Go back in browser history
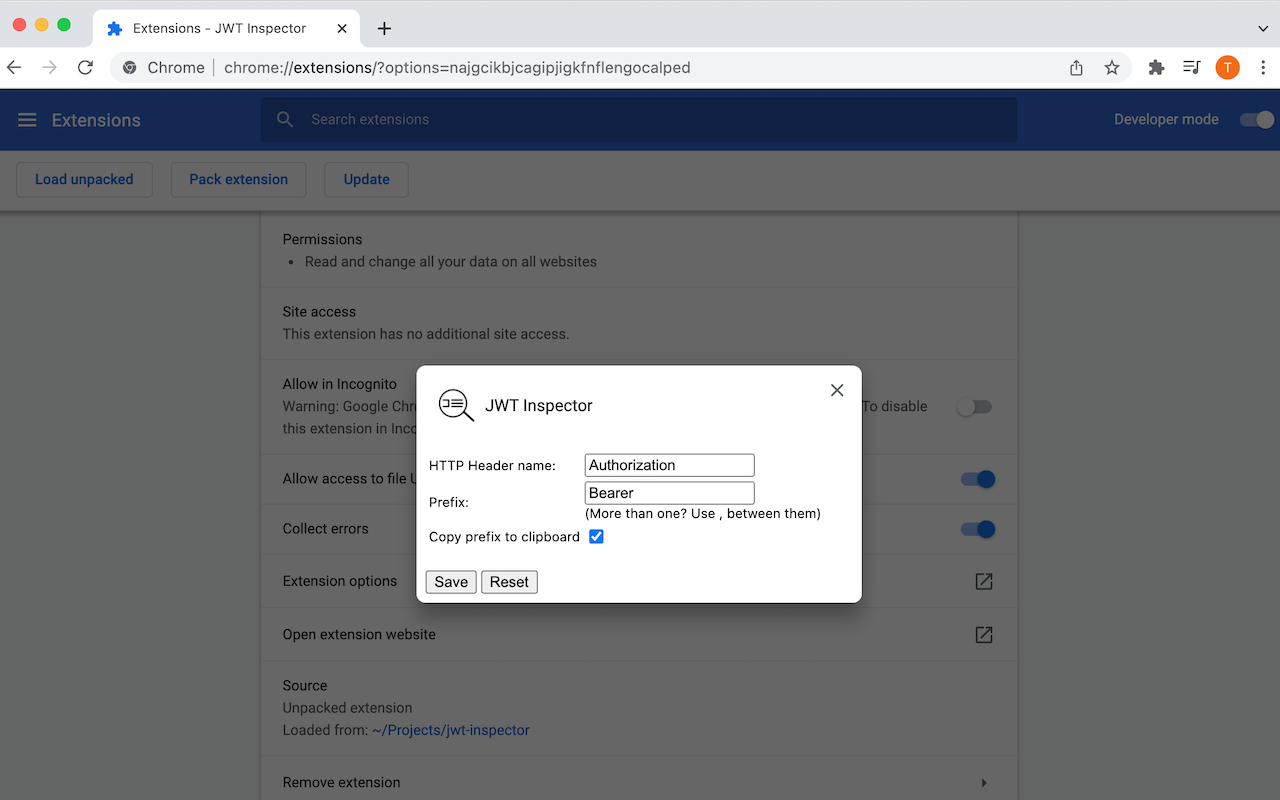 14,68
